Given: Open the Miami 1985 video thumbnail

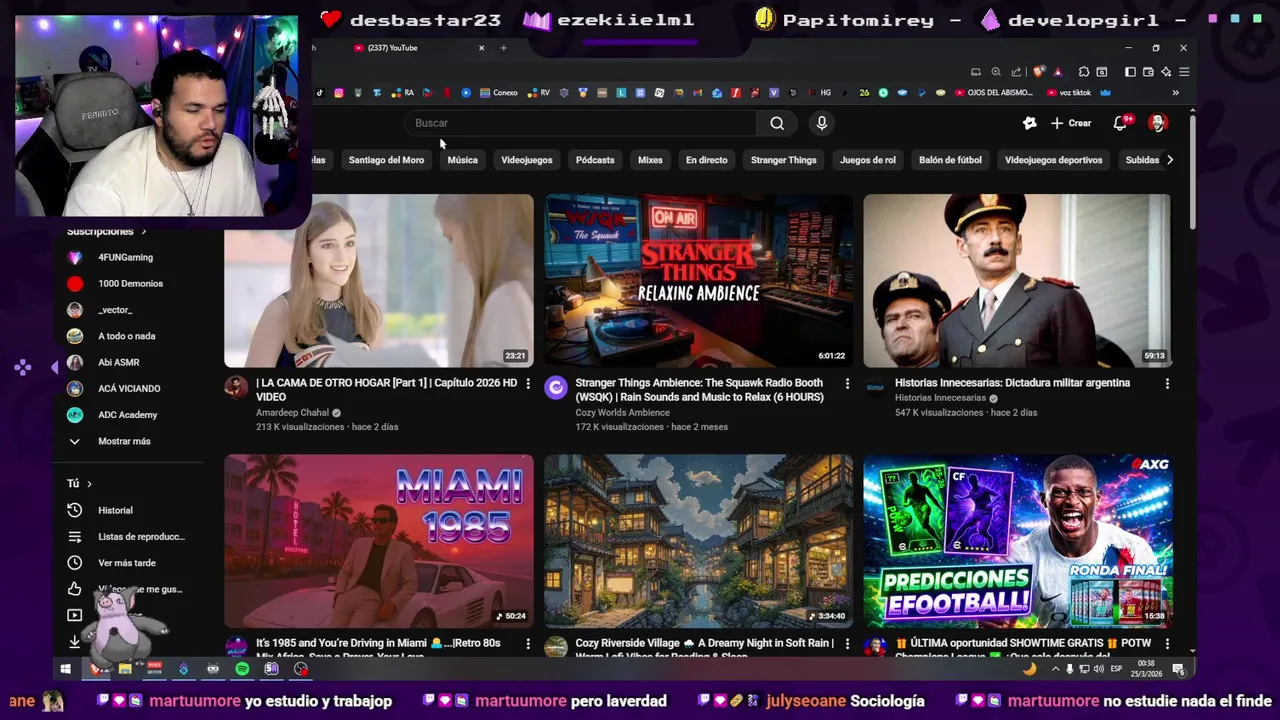Looking at the screenshot, I should point(379,541).
